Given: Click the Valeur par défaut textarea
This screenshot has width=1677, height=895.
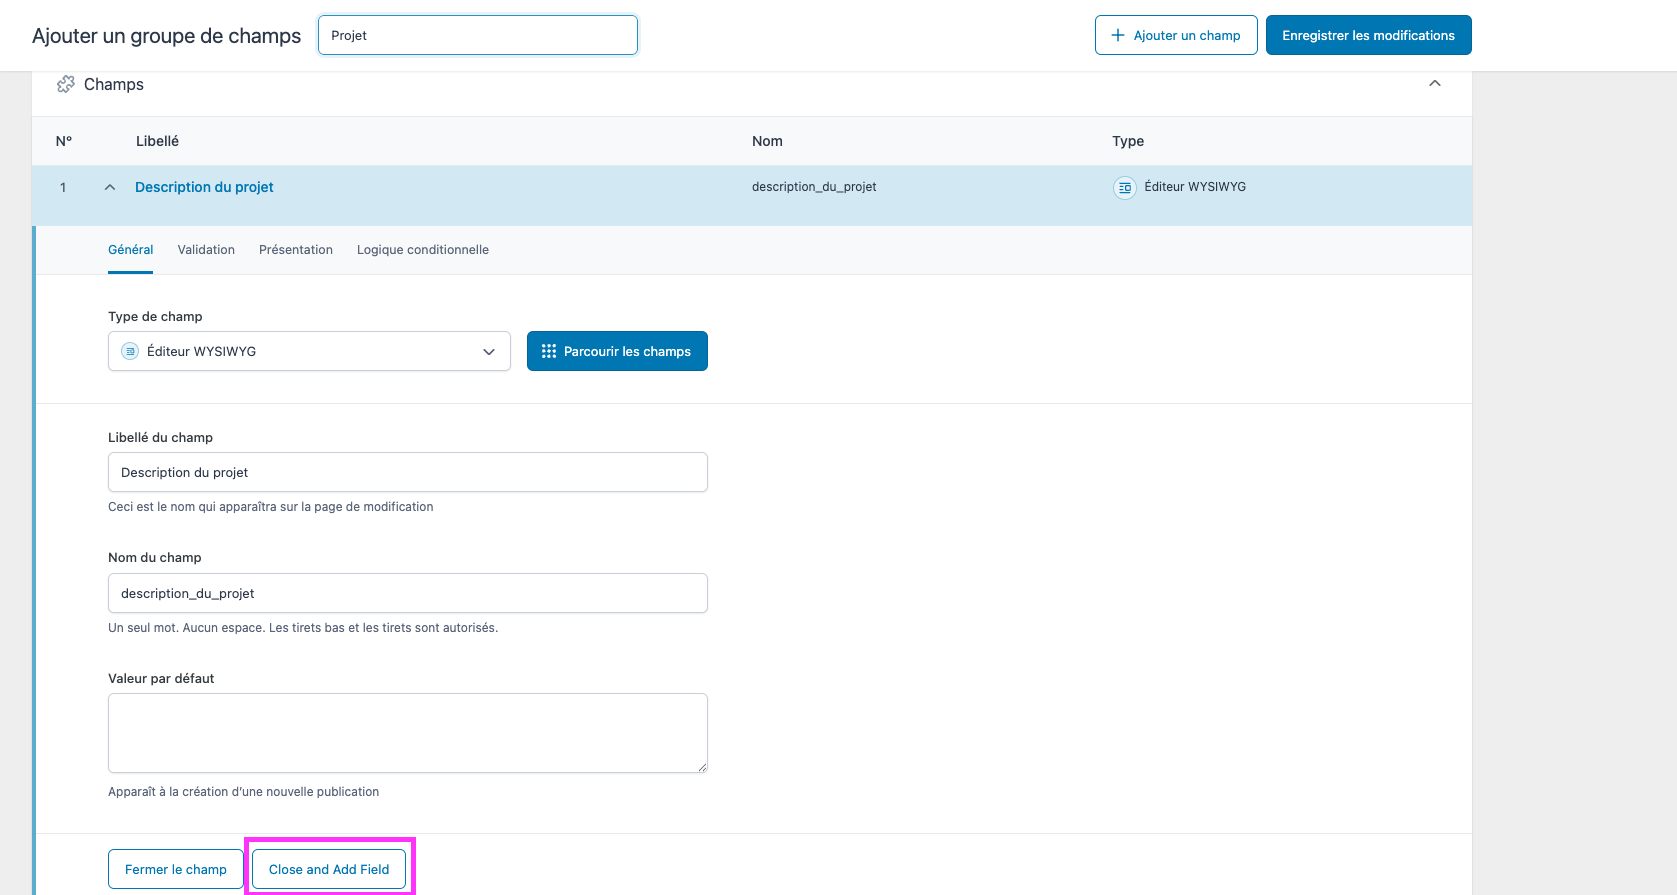Looking at the screenshot, I should click(408, 733).
